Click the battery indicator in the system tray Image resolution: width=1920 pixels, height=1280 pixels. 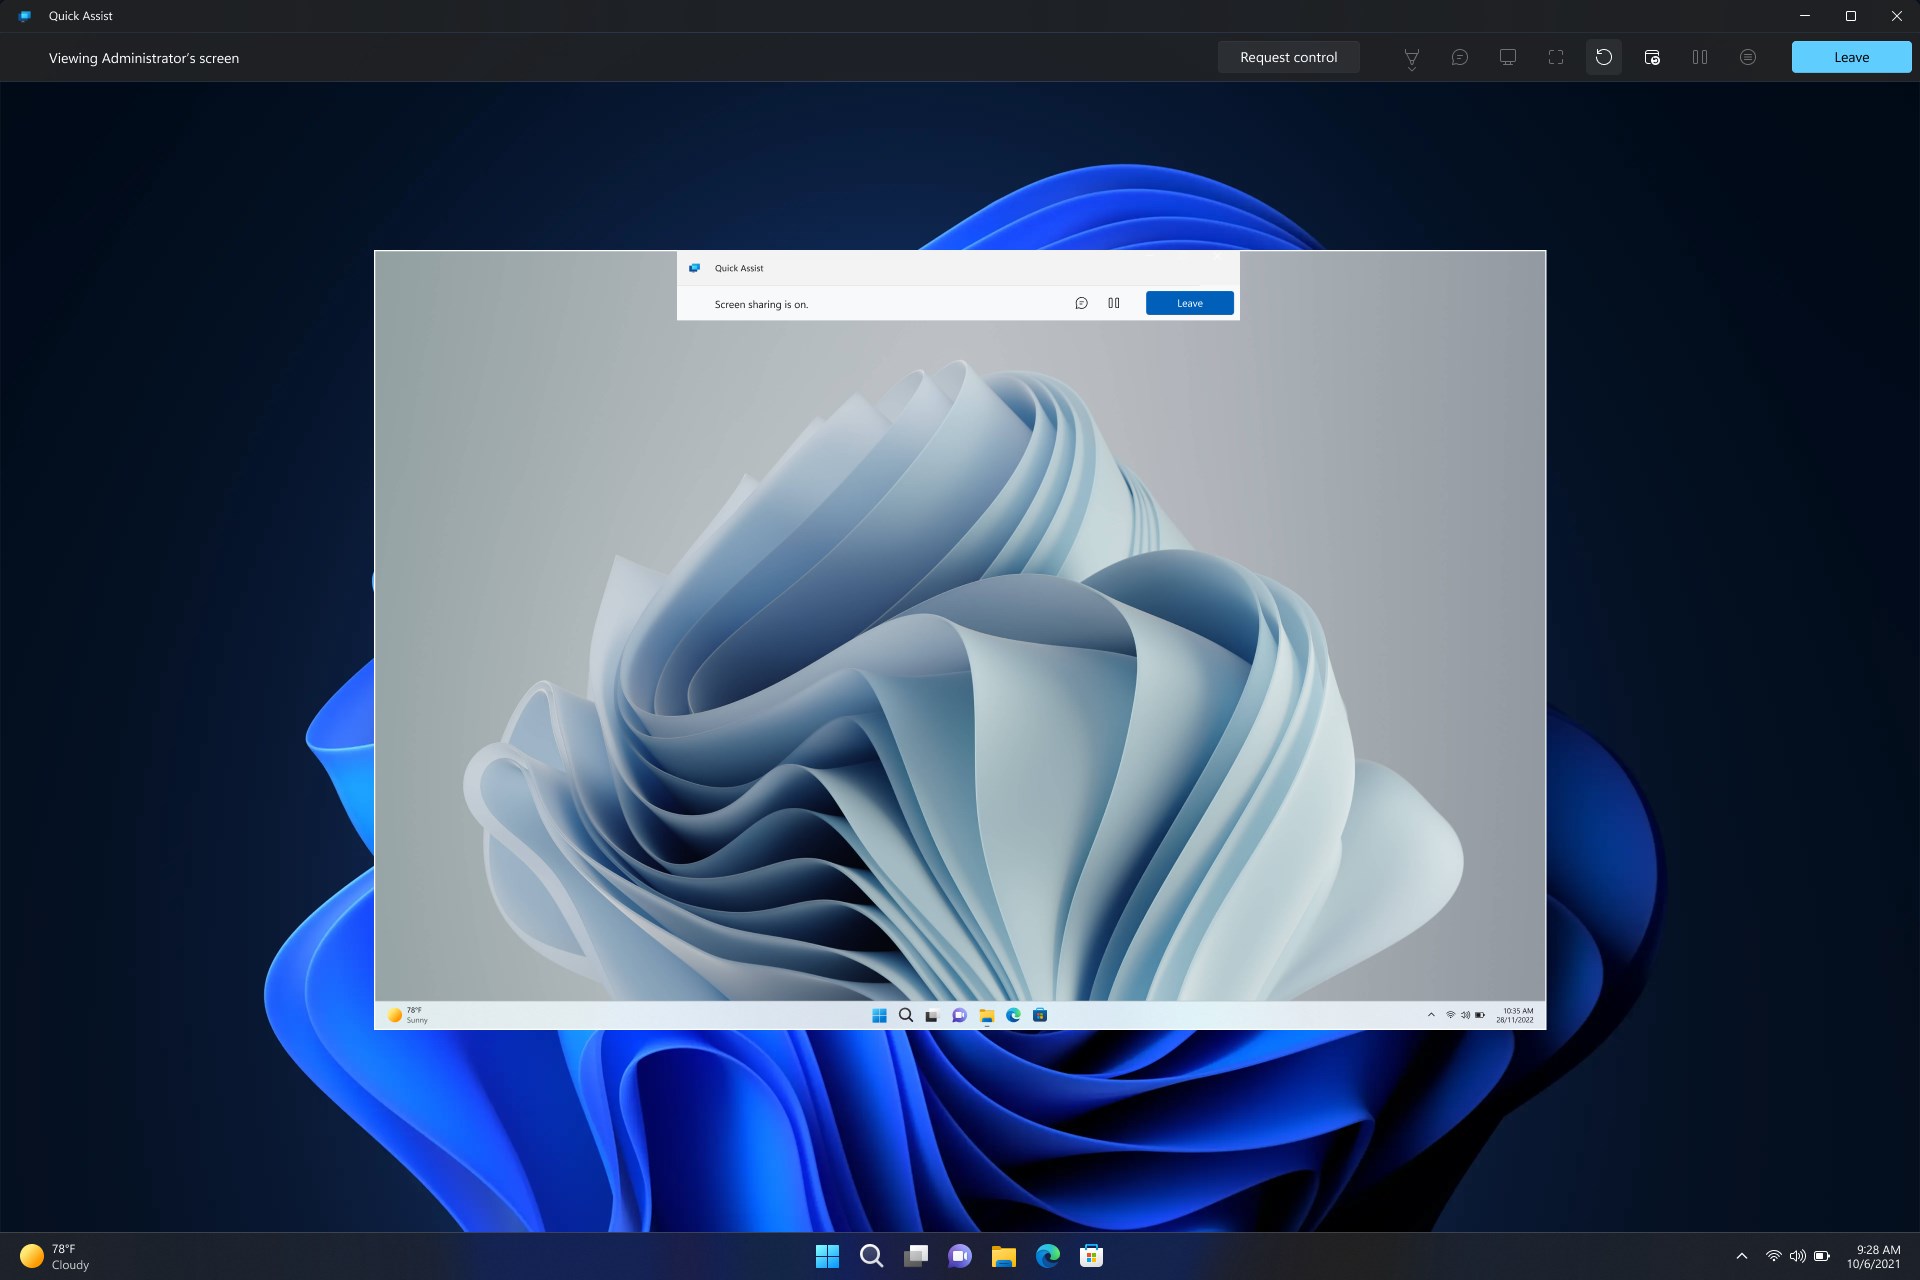[1823, 1255]
